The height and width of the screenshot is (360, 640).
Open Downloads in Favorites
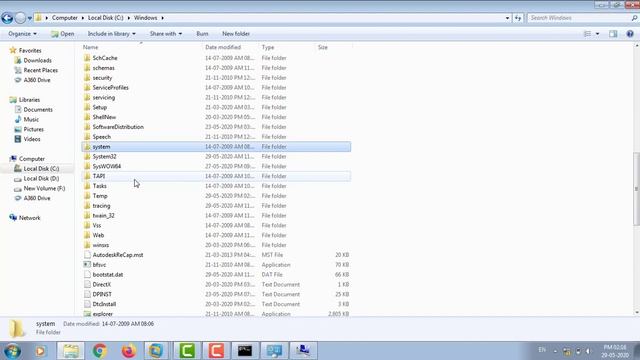(x=38, y=60)
